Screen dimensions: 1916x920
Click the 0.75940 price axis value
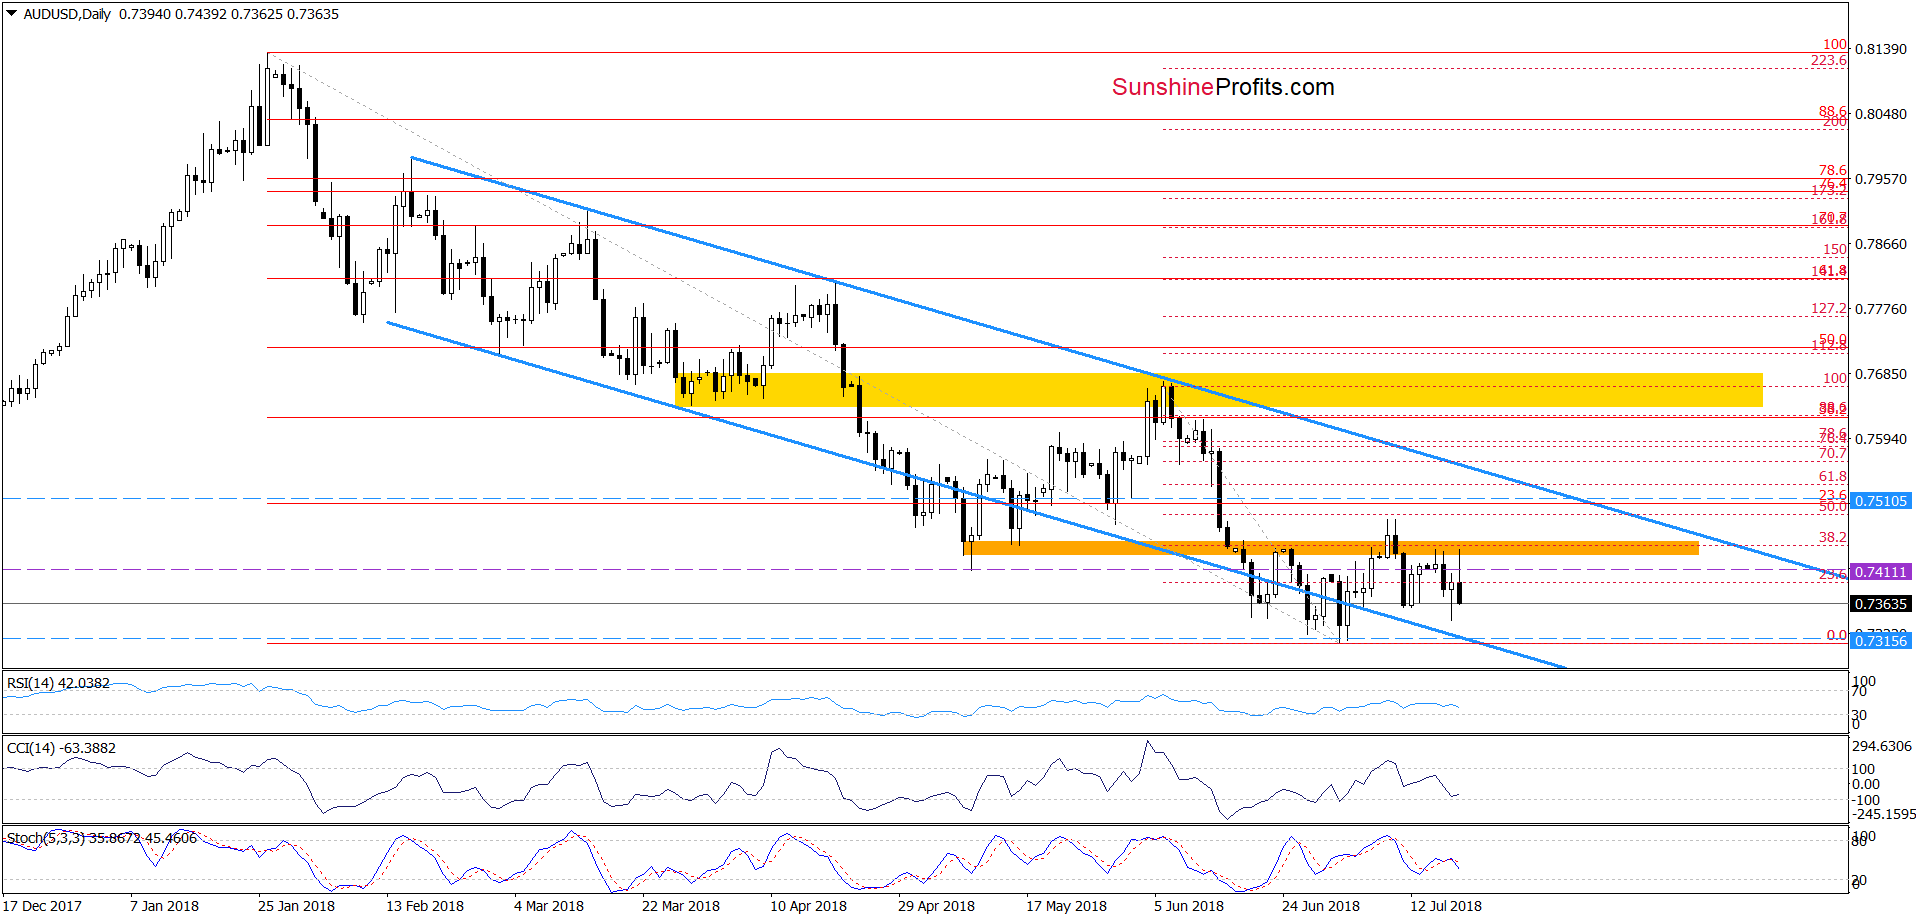[x=1881, y=439]
